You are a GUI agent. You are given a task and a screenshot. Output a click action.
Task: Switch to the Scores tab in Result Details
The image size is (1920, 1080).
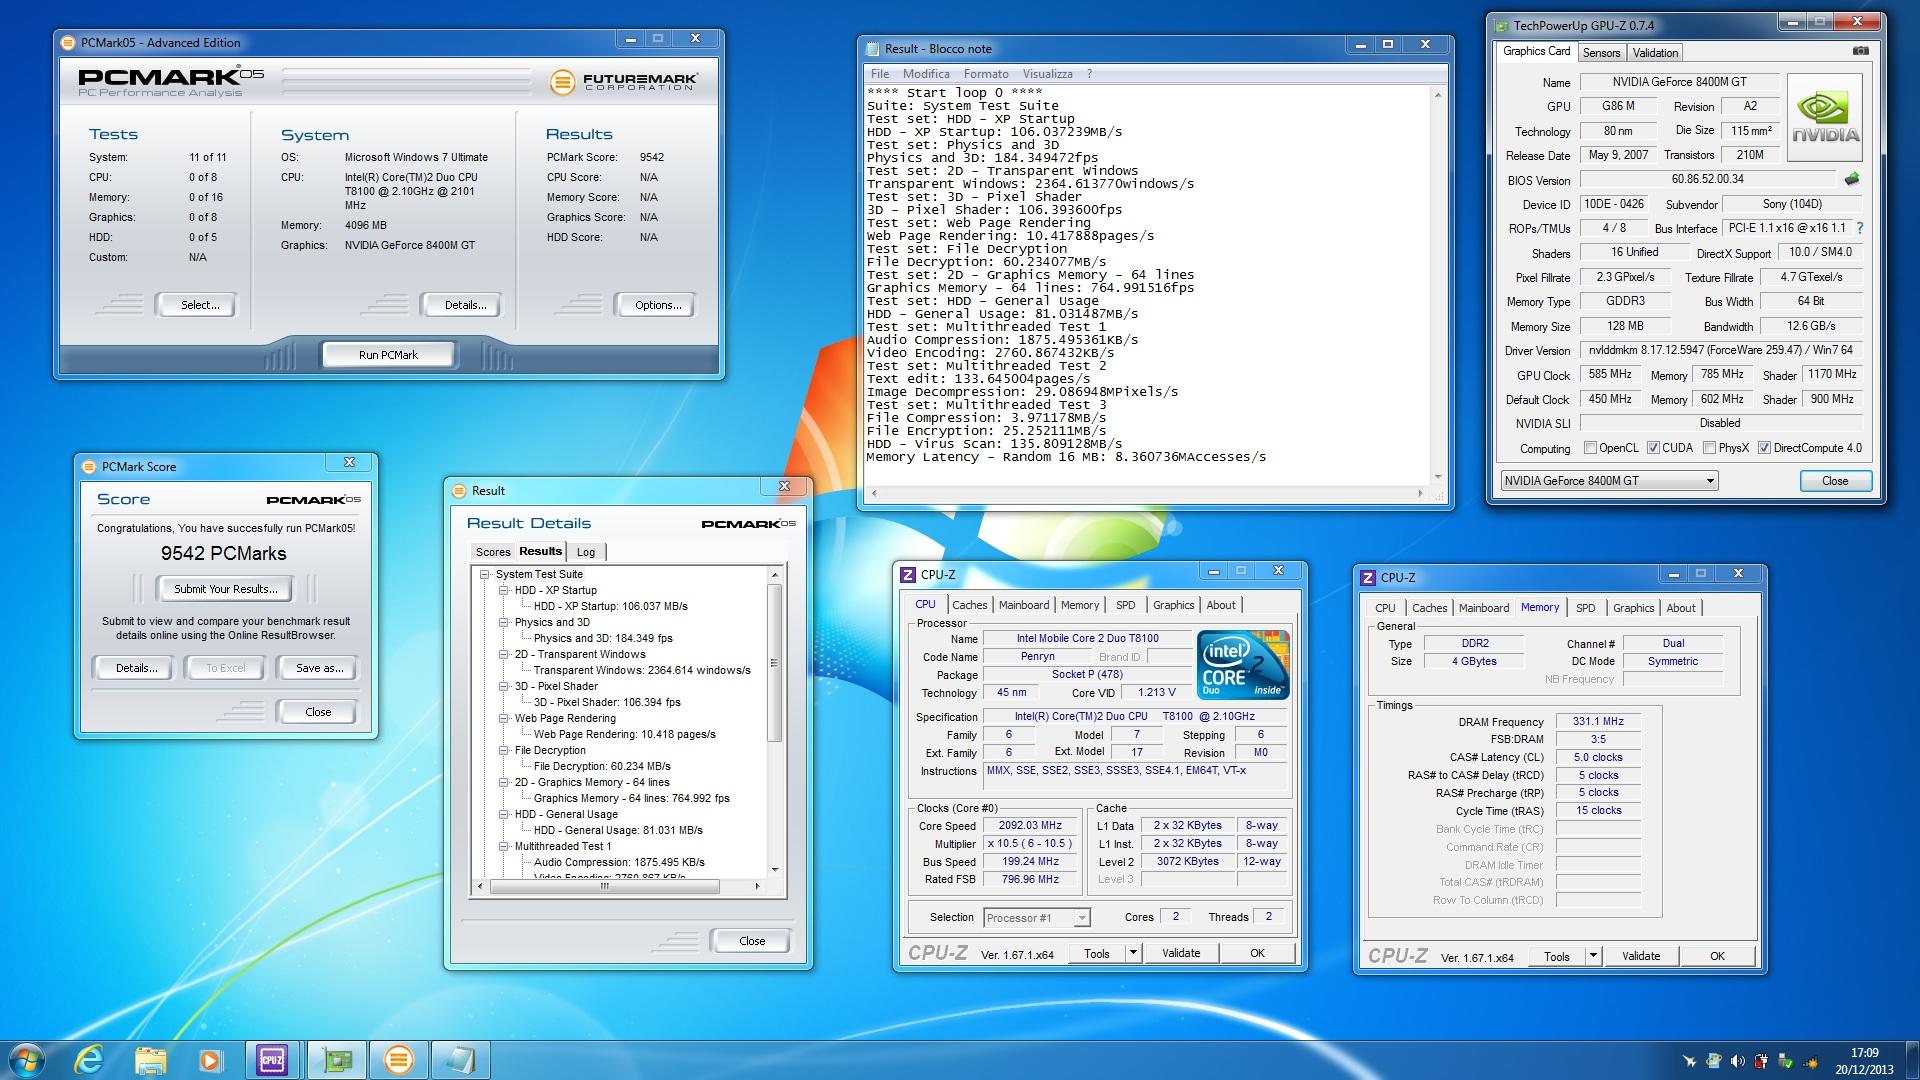[493, 552]
